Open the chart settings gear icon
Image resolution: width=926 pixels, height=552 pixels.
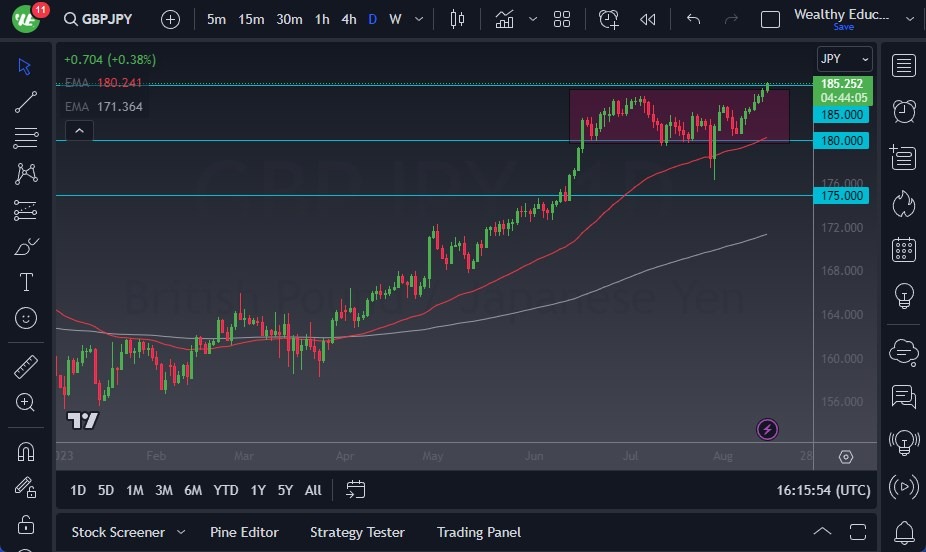846,457
